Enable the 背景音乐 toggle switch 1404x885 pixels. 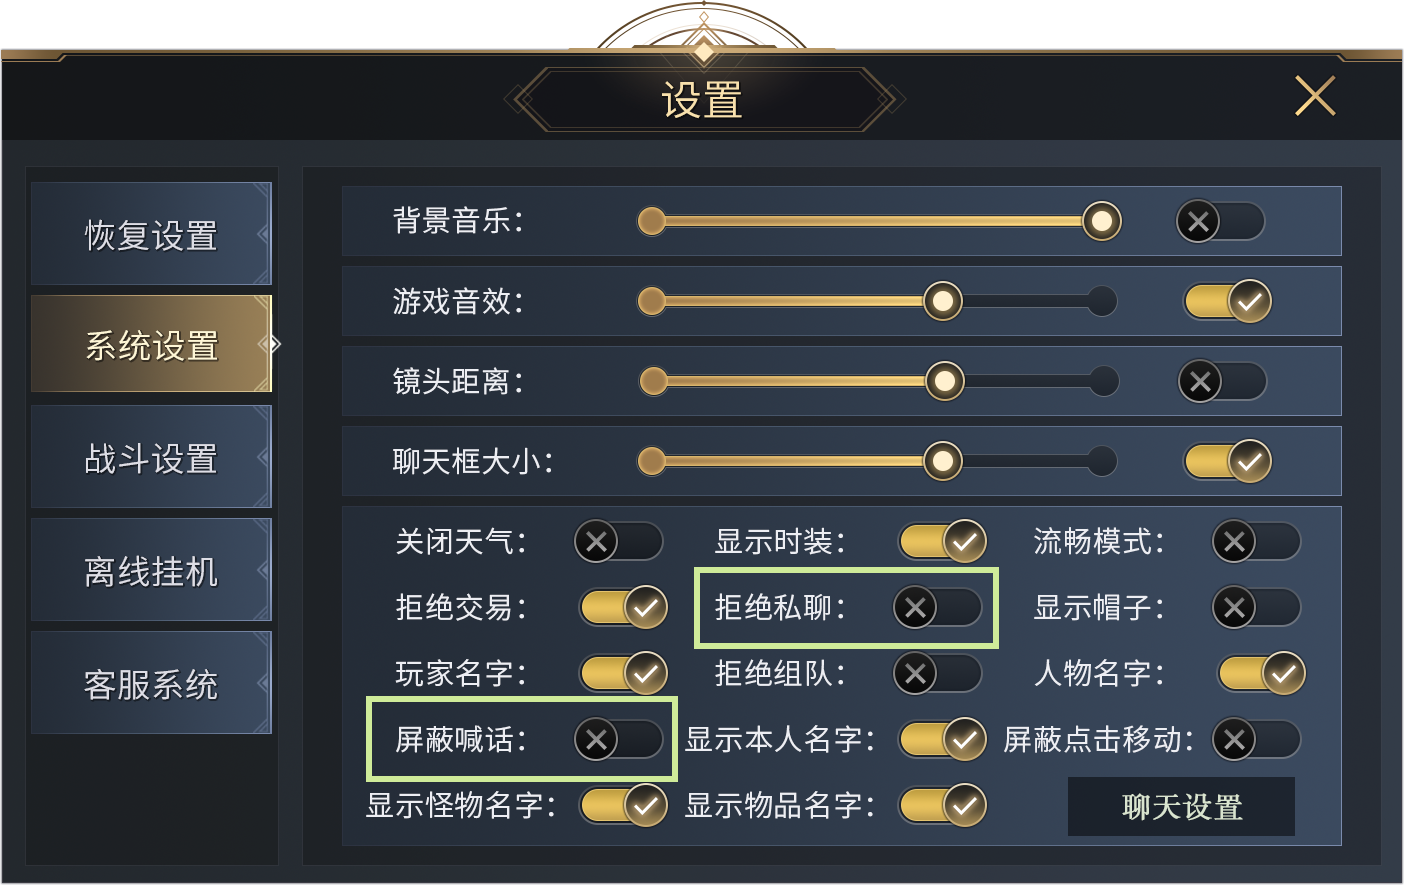pos(1220,221)
